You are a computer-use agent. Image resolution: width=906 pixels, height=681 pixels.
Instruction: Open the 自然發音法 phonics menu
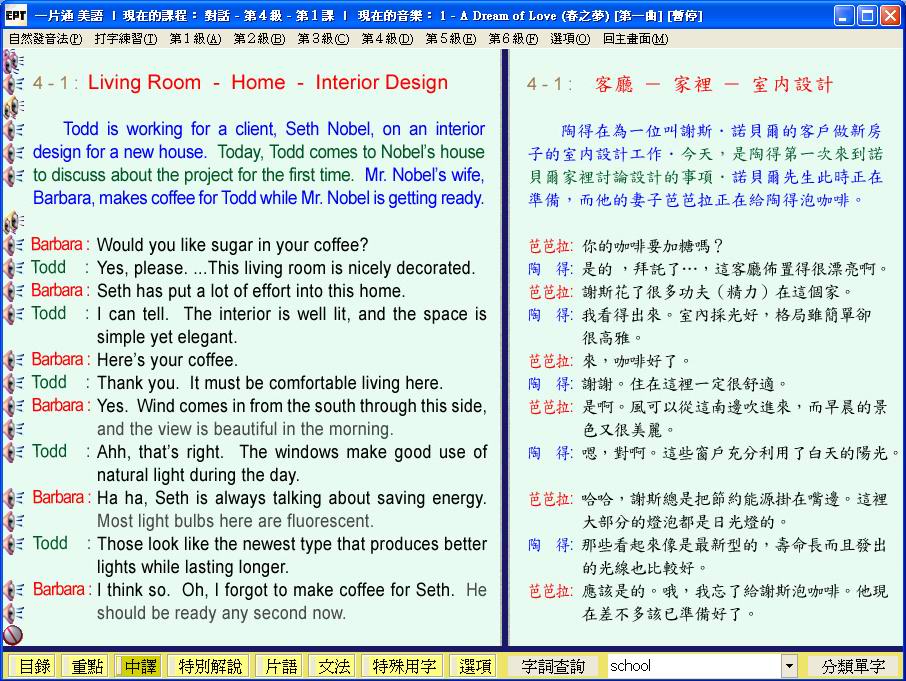(45, 39)
